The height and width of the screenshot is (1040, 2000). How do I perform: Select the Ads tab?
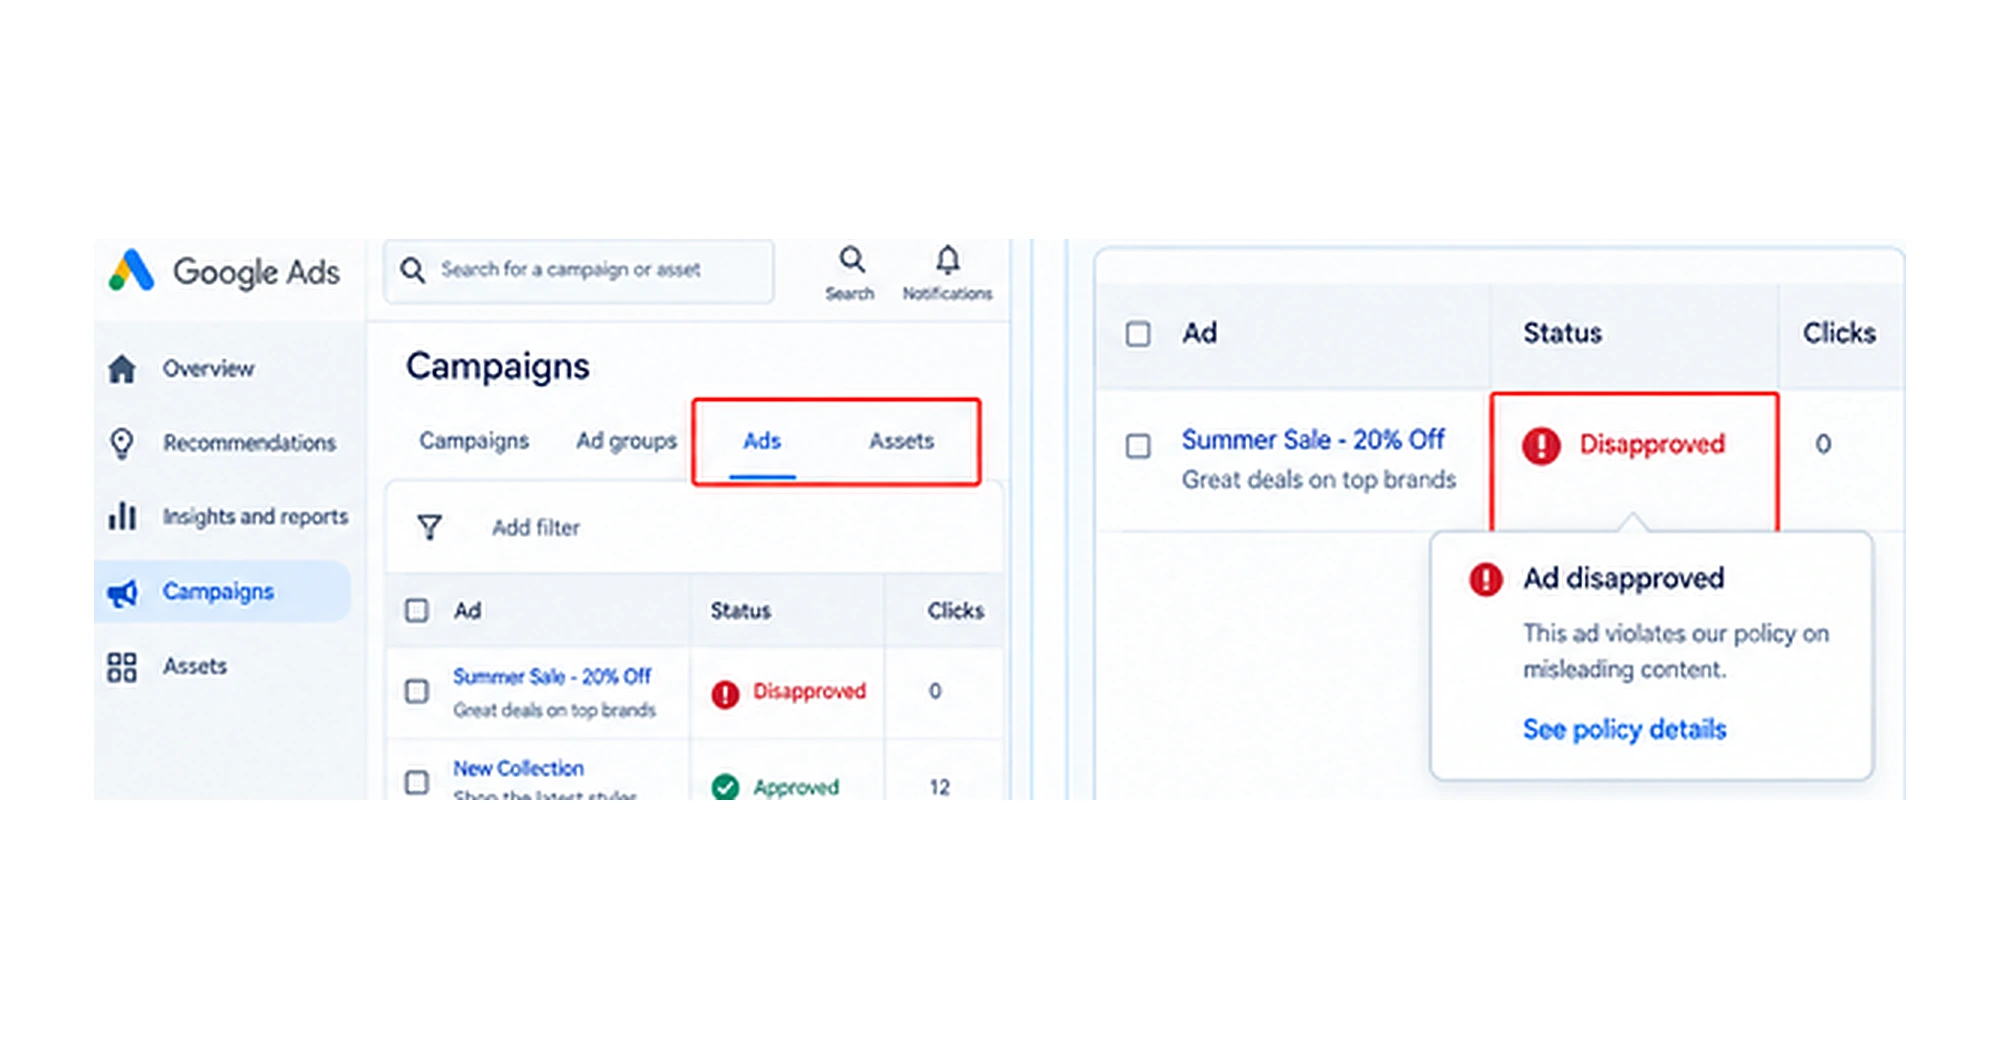click(x=762, y=441)
